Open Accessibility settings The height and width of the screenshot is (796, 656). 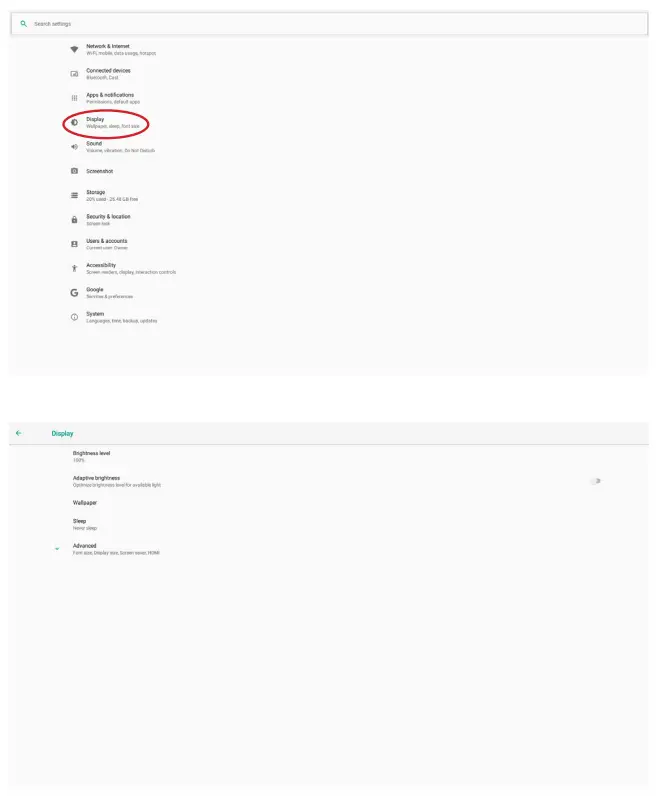point(101,268)
